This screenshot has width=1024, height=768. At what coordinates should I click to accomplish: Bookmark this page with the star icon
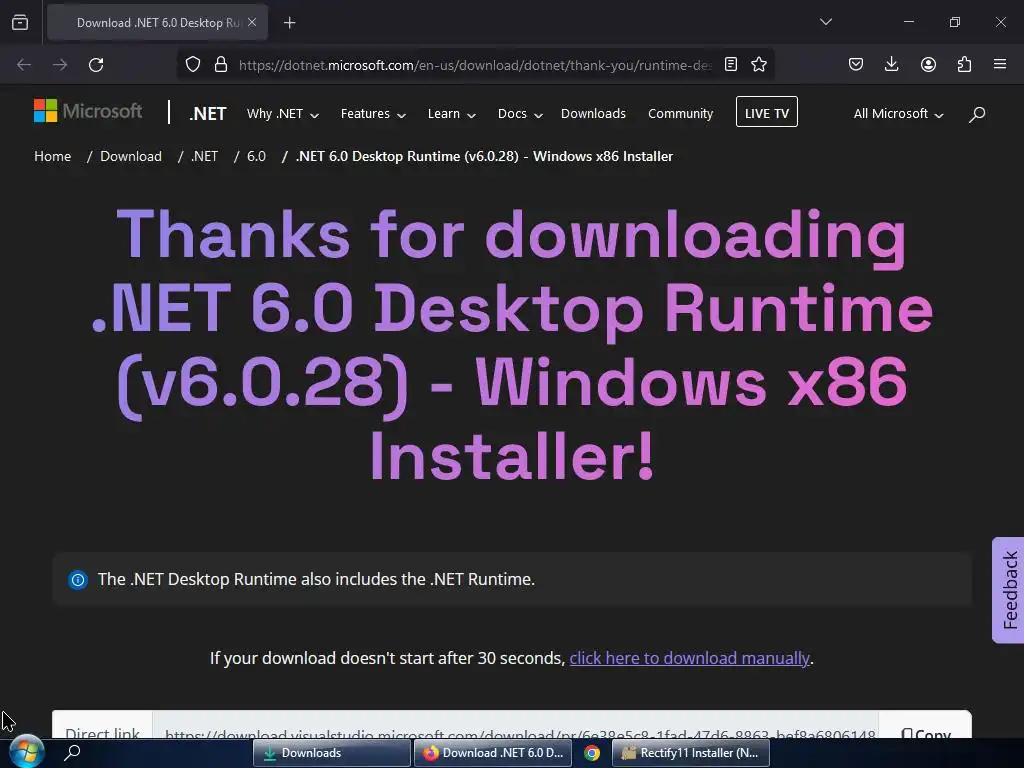pos(759,64)
